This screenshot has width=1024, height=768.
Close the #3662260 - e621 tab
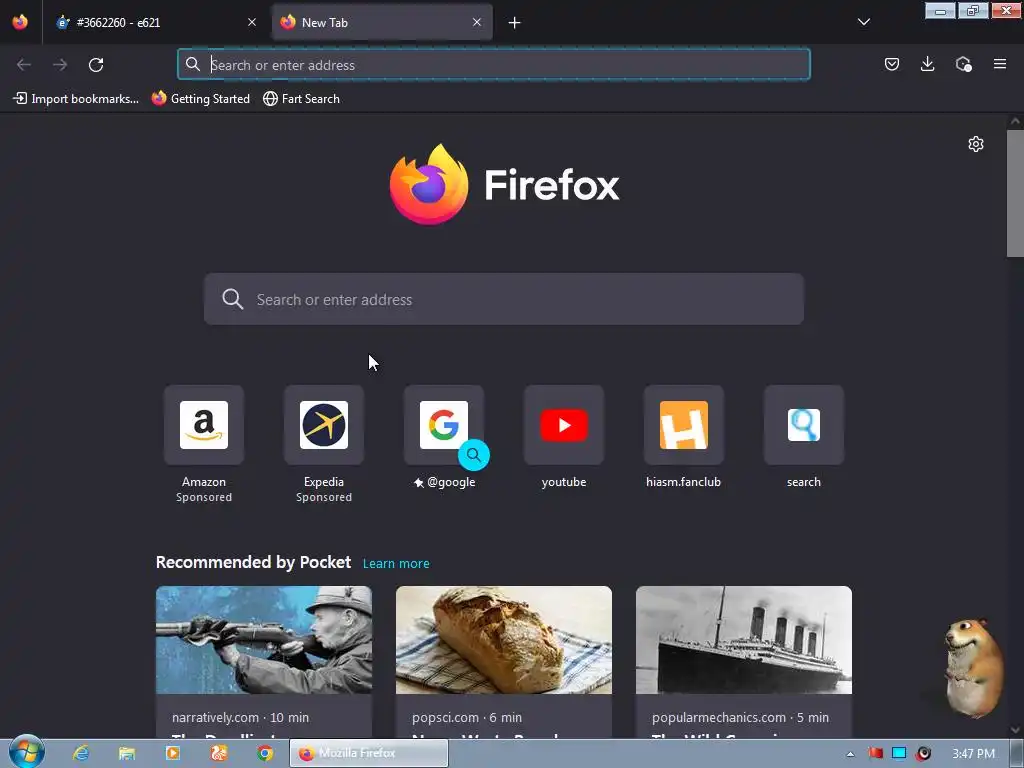click(x=251, y=22)
